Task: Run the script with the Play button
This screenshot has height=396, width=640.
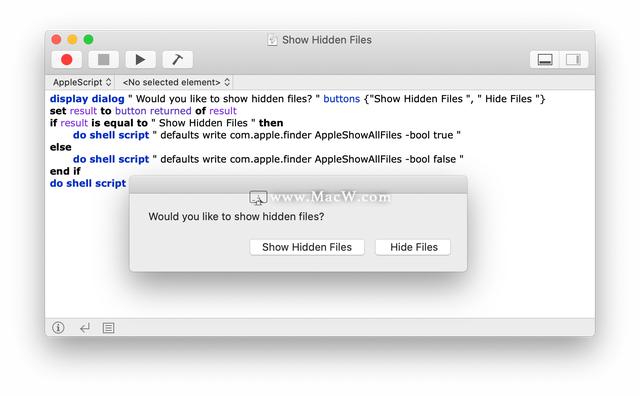Action: [x=140, y=60]
